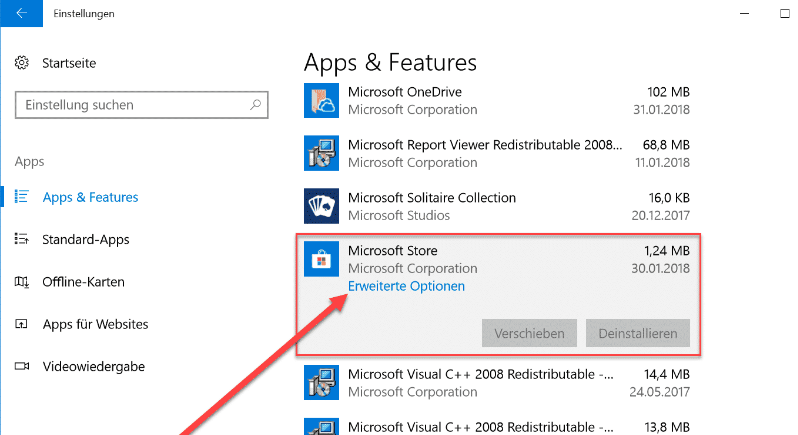The image size is (798, 435).
Task: Select the Microsoft Solitaire Collection entry
Action: click(432, 198)
